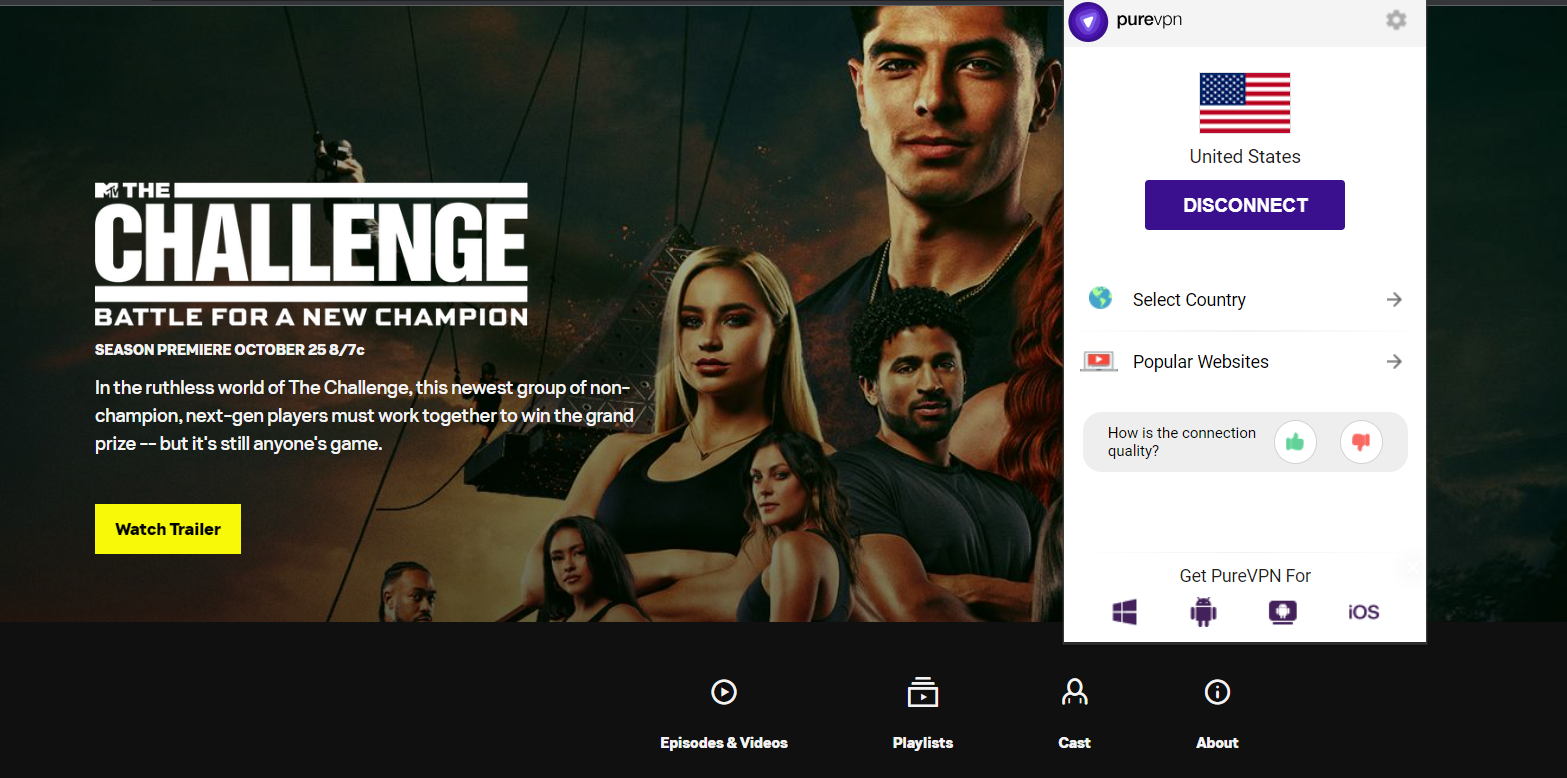Open PureVPN settings gear icon
Viewport: 1567px width, 778px height.
[x=1396, y=20]
